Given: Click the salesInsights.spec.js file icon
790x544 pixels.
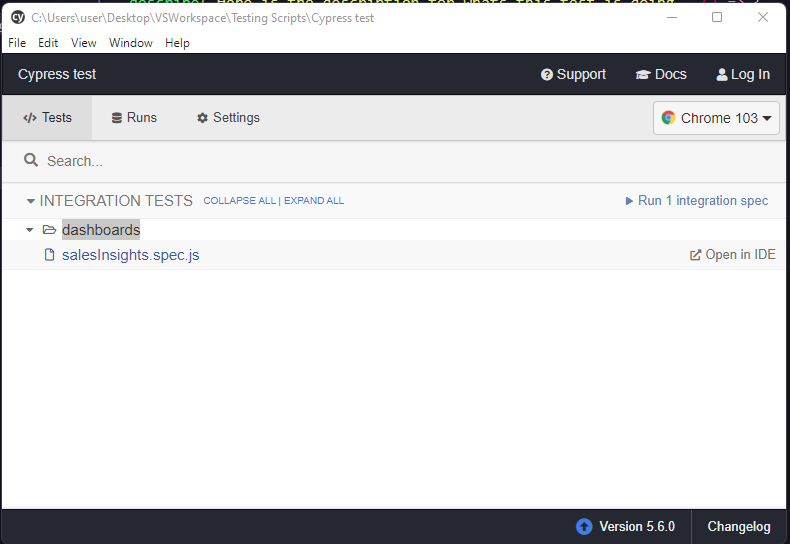Looking at the screenshot, I should tap(49, 255).
